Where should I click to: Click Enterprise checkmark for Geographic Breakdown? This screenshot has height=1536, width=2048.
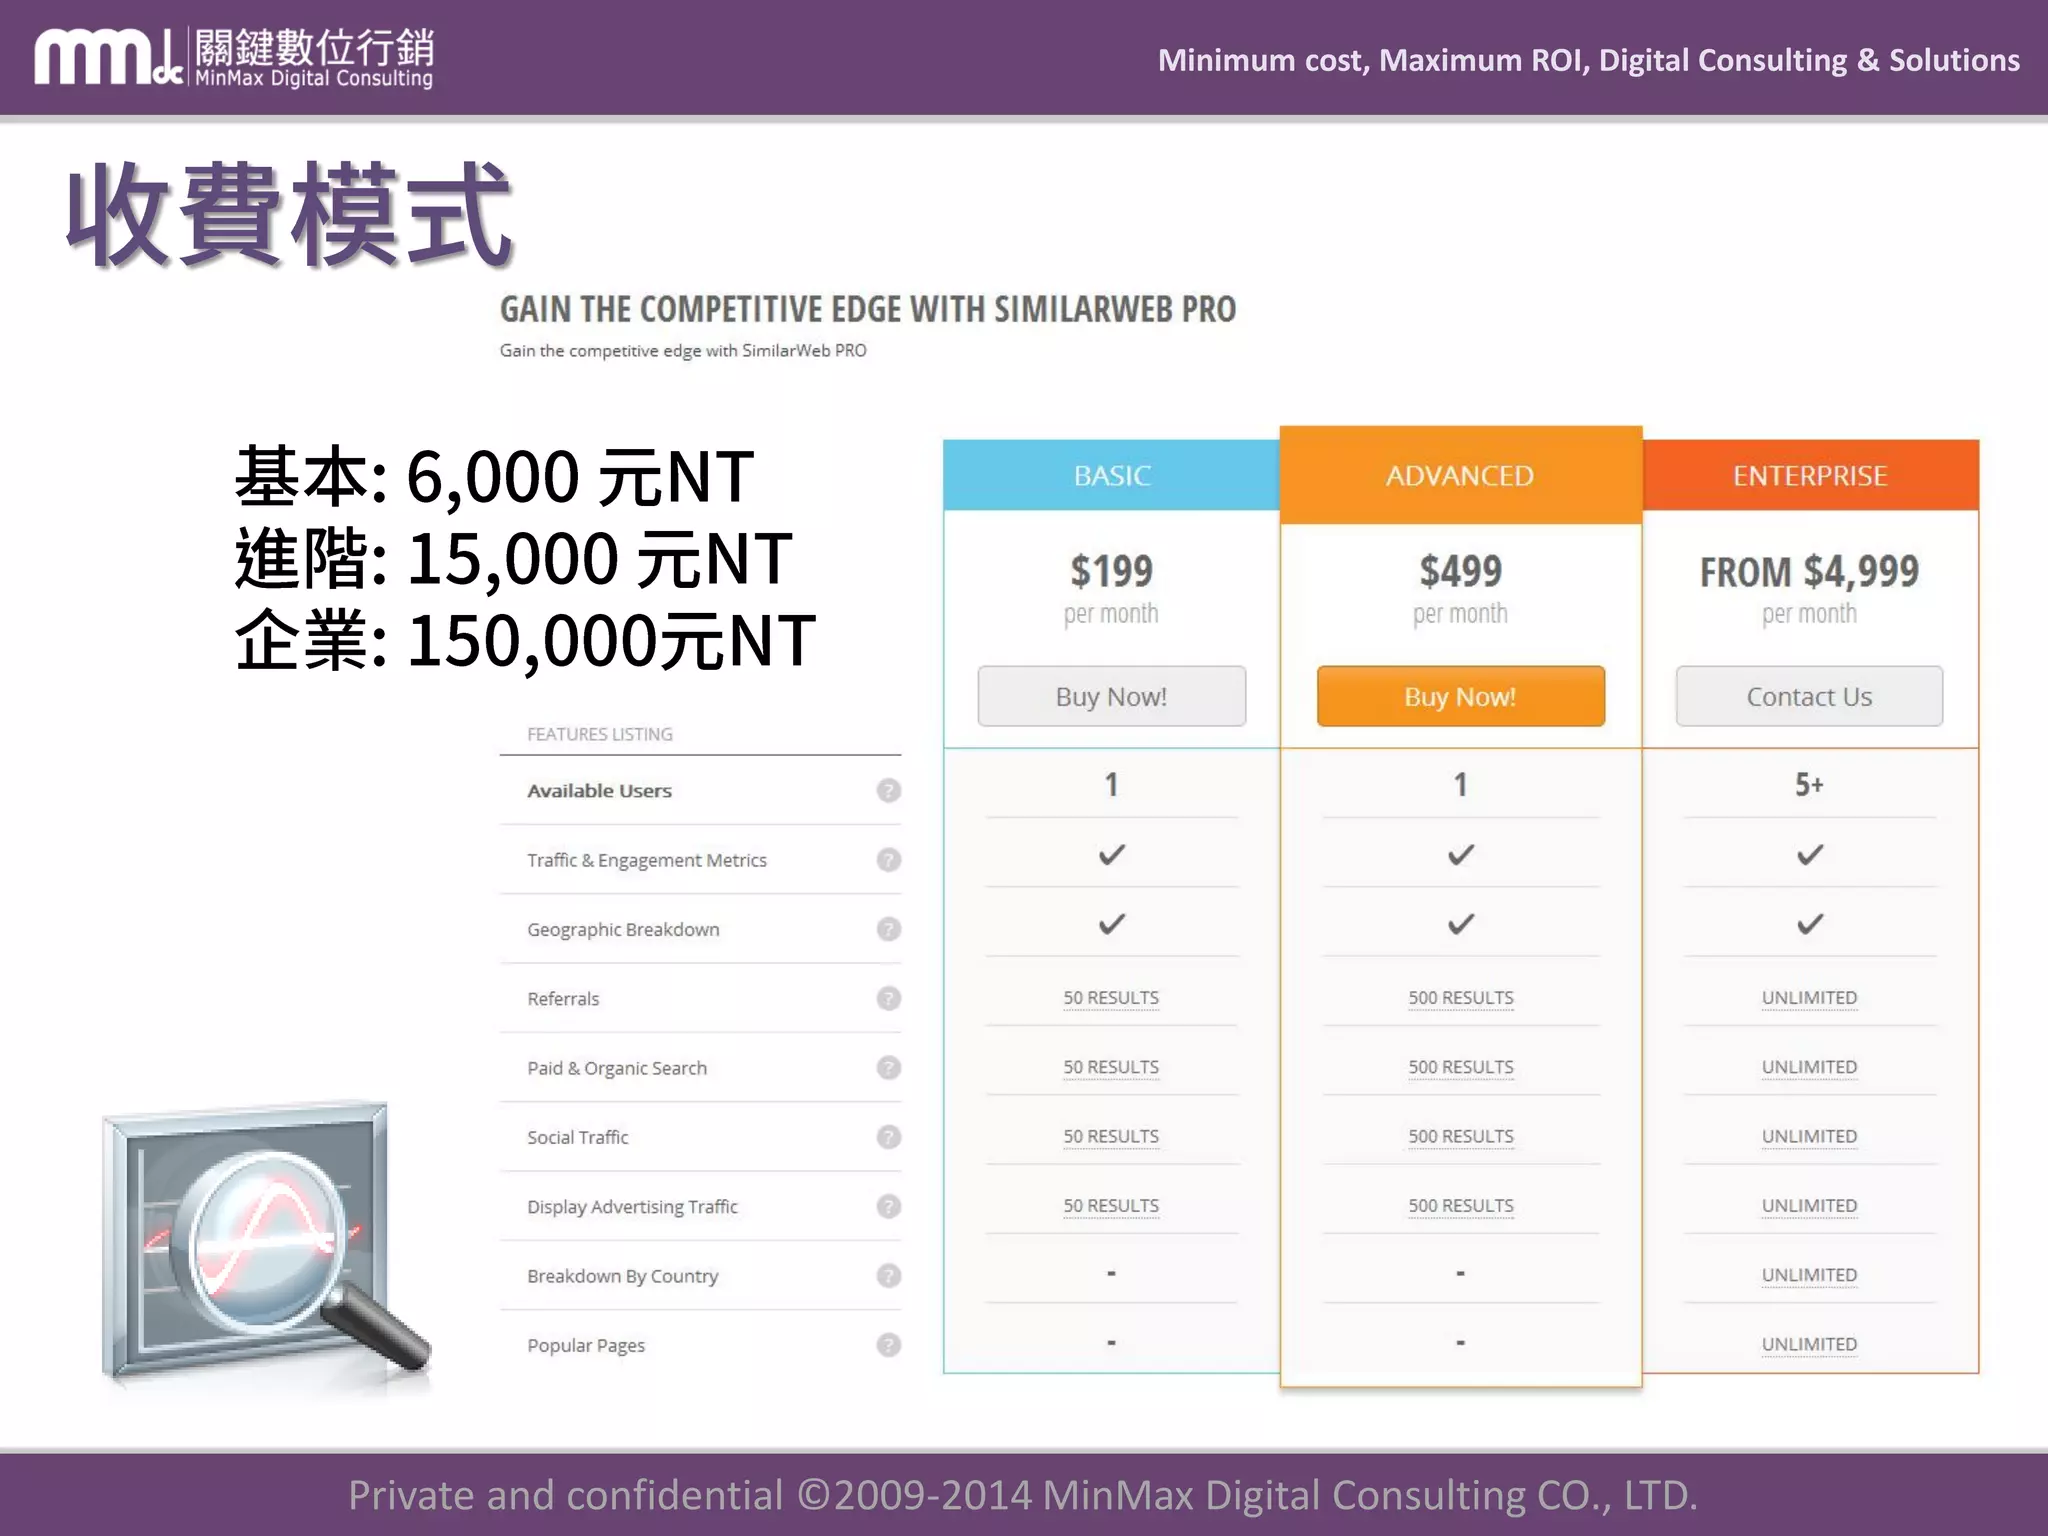[1809, 924]
